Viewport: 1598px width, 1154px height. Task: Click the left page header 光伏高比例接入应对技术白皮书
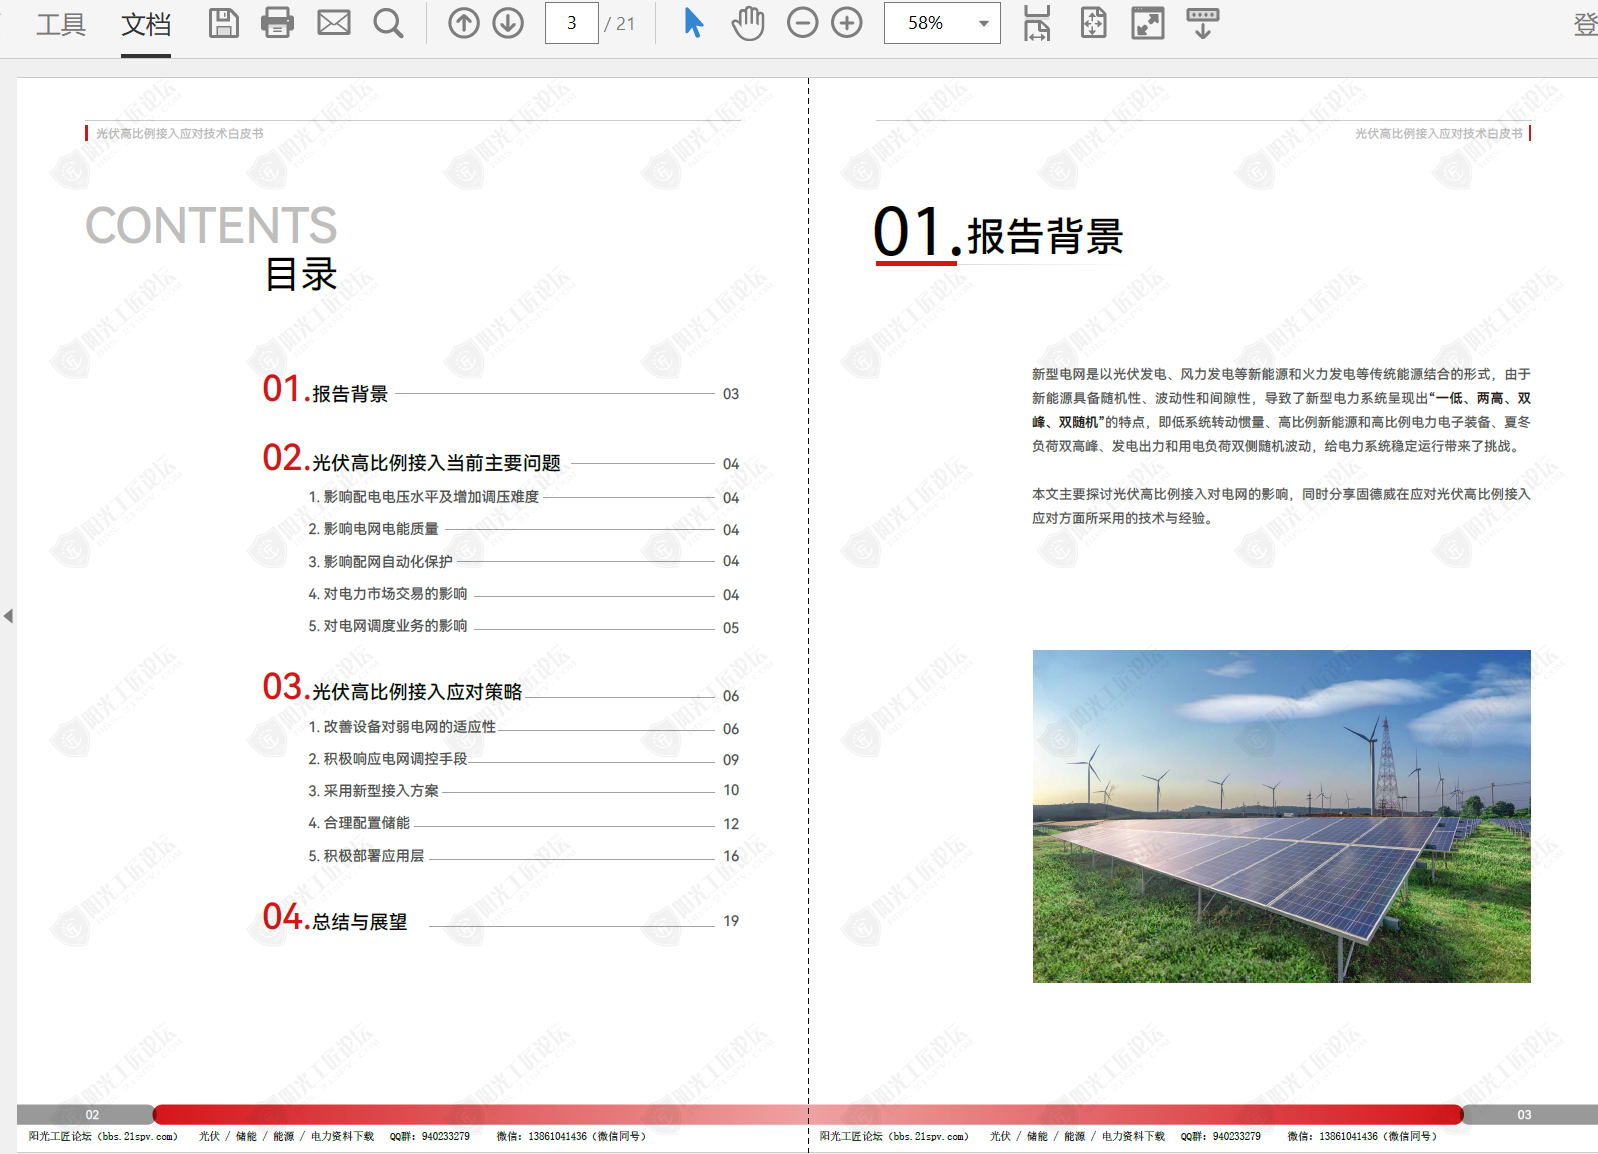180,134
